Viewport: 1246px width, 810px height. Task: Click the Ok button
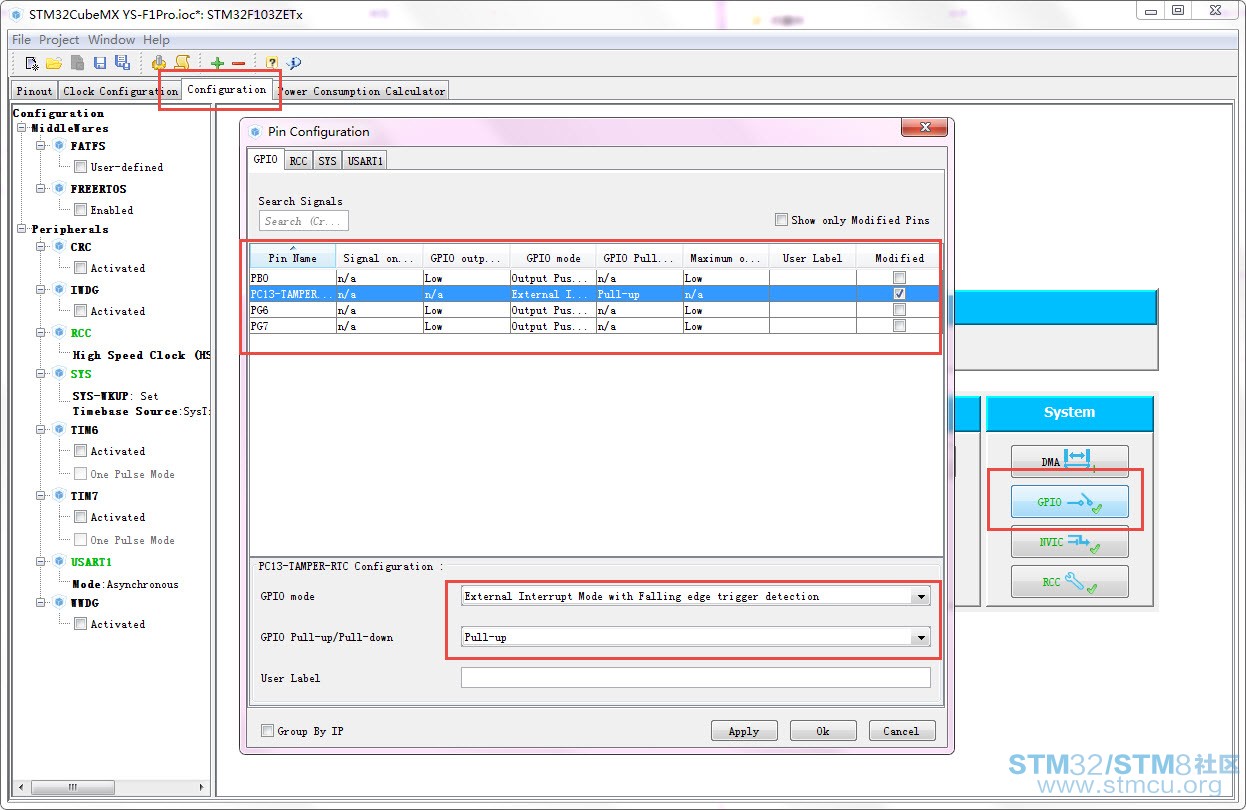click(823, 731)
